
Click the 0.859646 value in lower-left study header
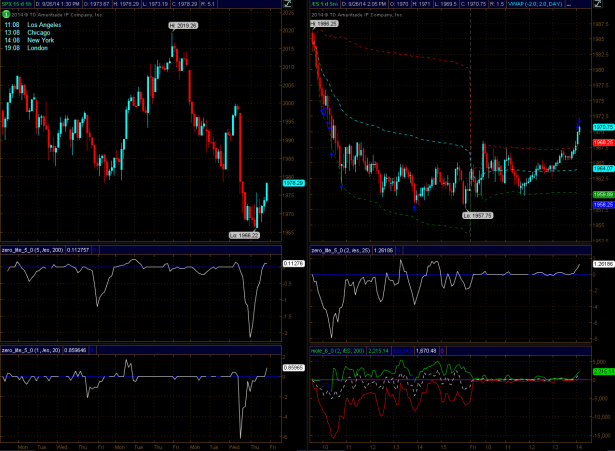pos(75,350)
